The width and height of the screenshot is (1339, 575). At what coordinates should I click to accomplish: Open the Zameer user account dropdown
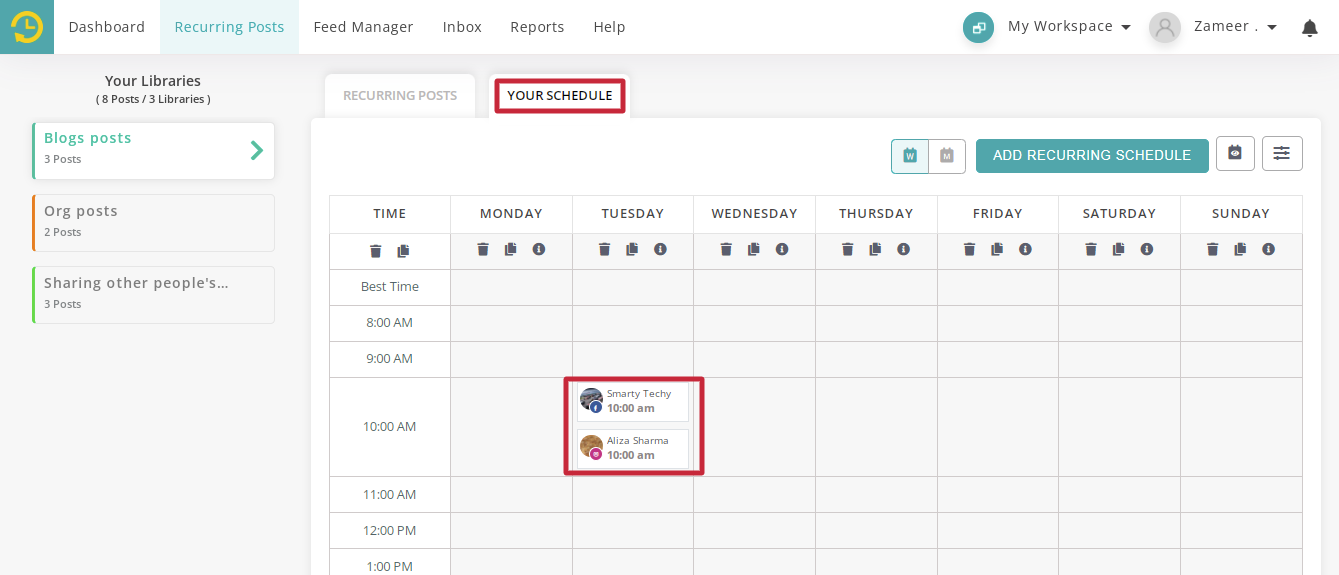(x=1236, y=27)
